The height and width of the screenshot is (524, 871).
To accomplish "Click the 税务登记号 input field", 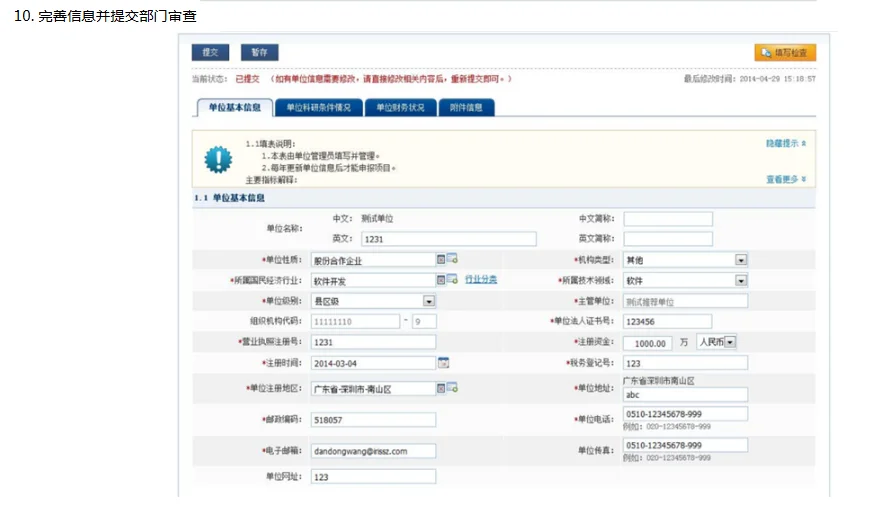I will 685,363.
